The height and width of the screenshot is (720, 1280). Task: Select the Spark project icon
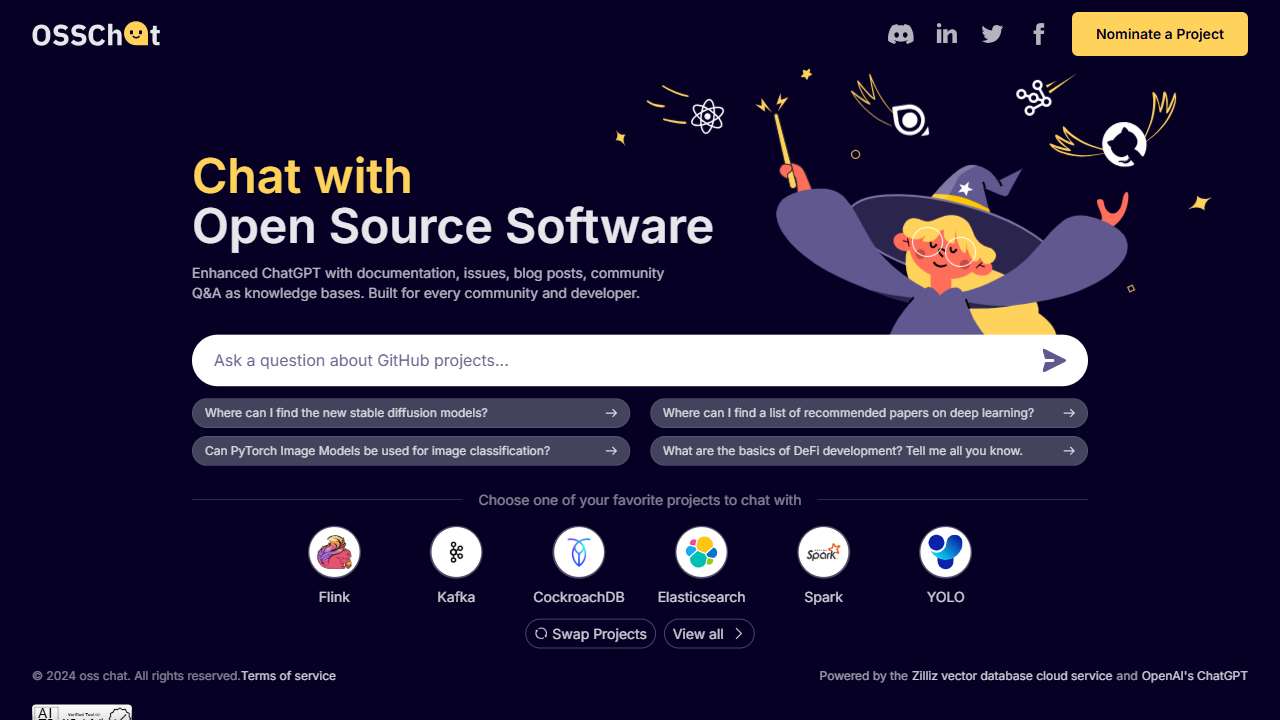click(x=823, y=552)
